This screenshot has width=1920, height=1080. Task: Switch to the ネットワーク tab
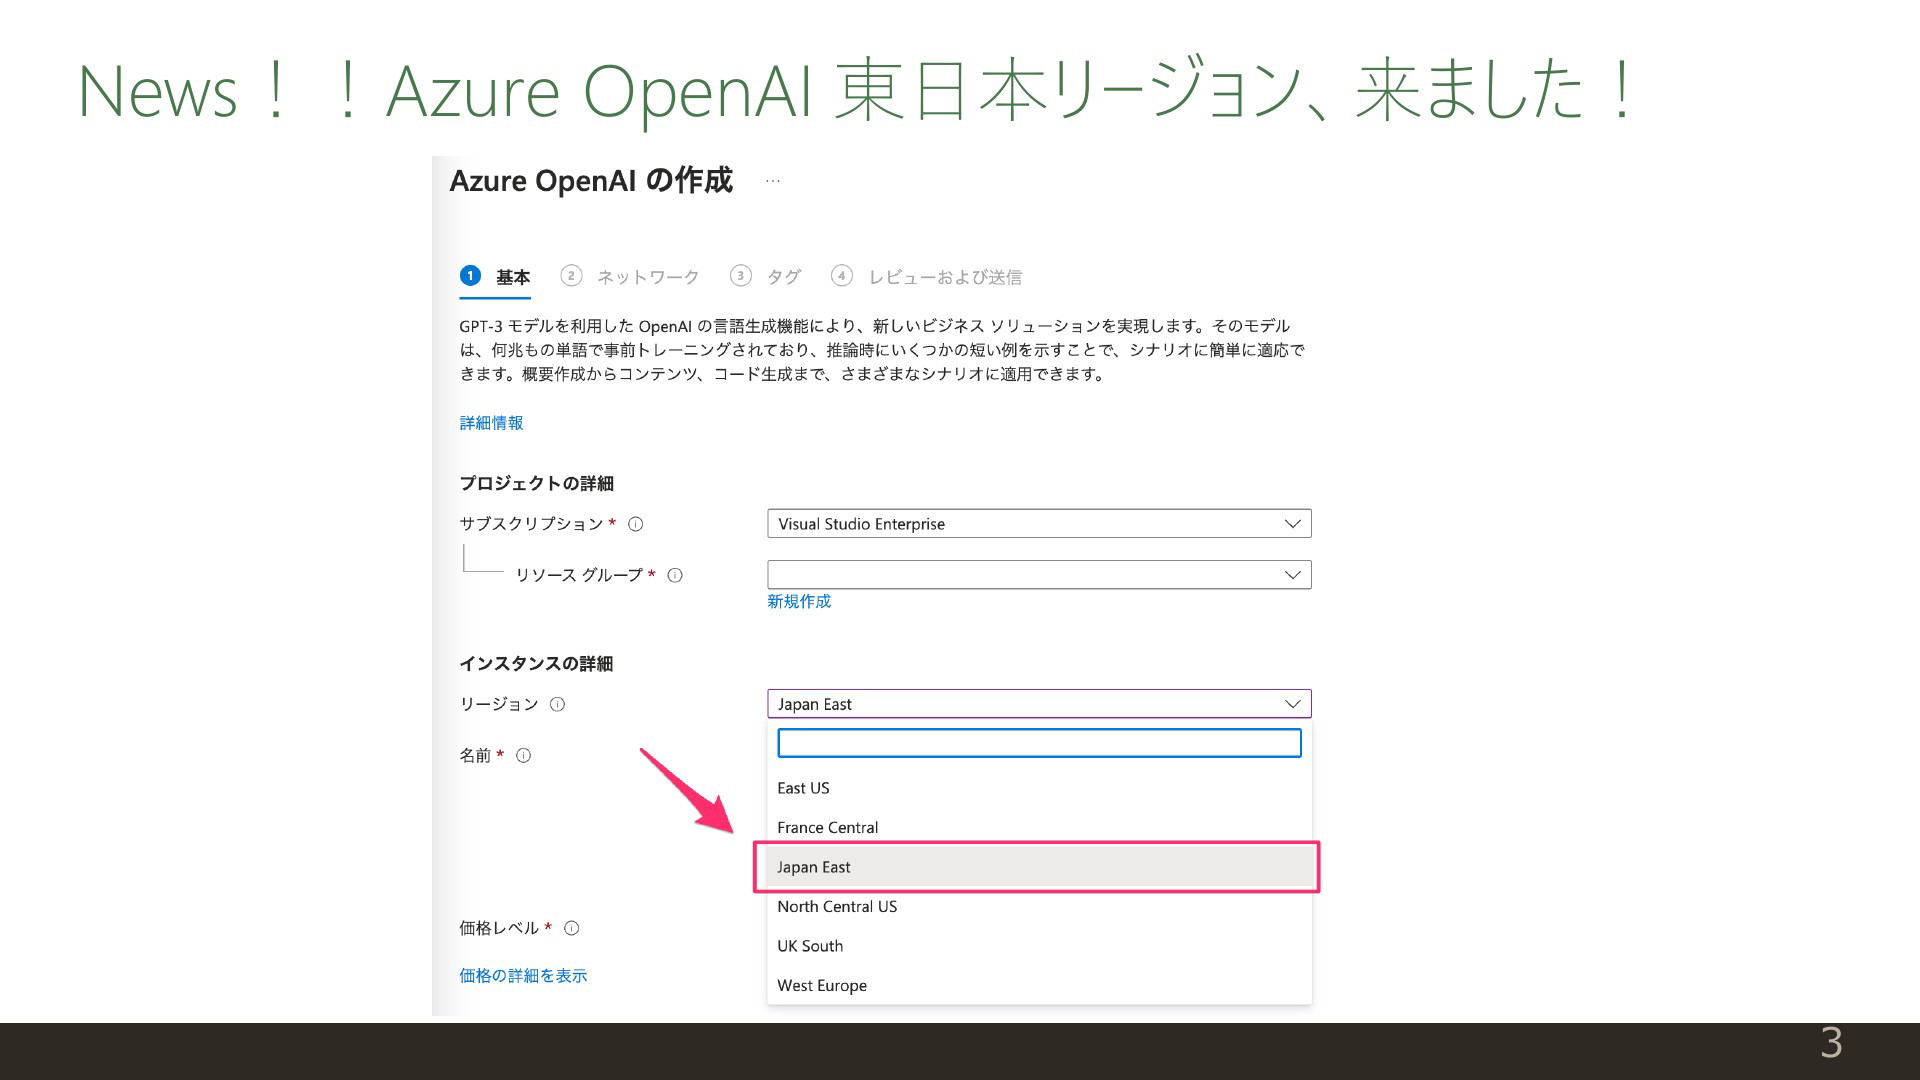click(630, 277)
